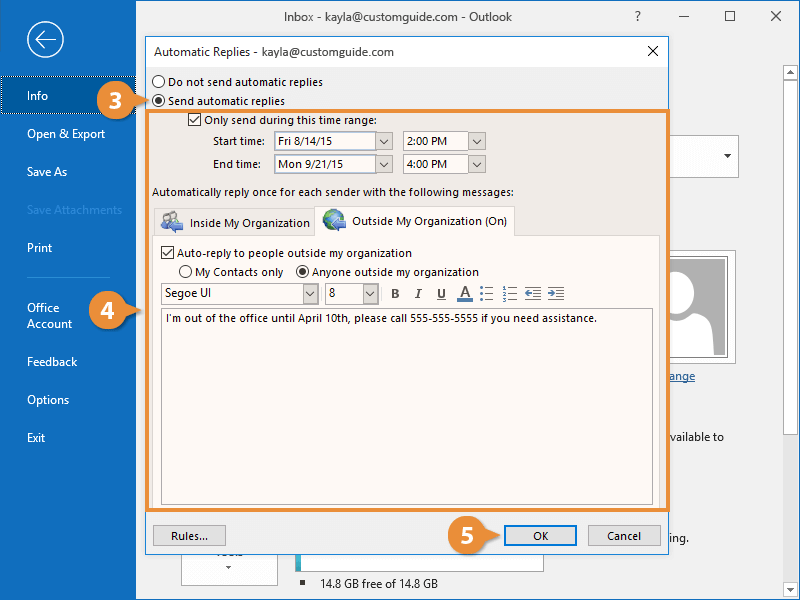Choose My Contacts only option
800x600 pixels.
185,272
